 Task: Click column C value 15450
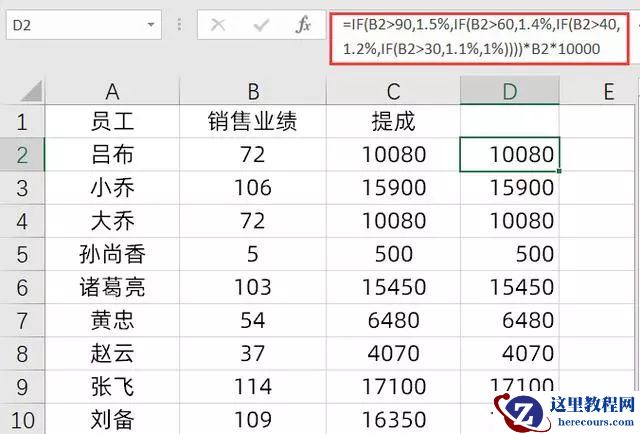tap(393, 287)
